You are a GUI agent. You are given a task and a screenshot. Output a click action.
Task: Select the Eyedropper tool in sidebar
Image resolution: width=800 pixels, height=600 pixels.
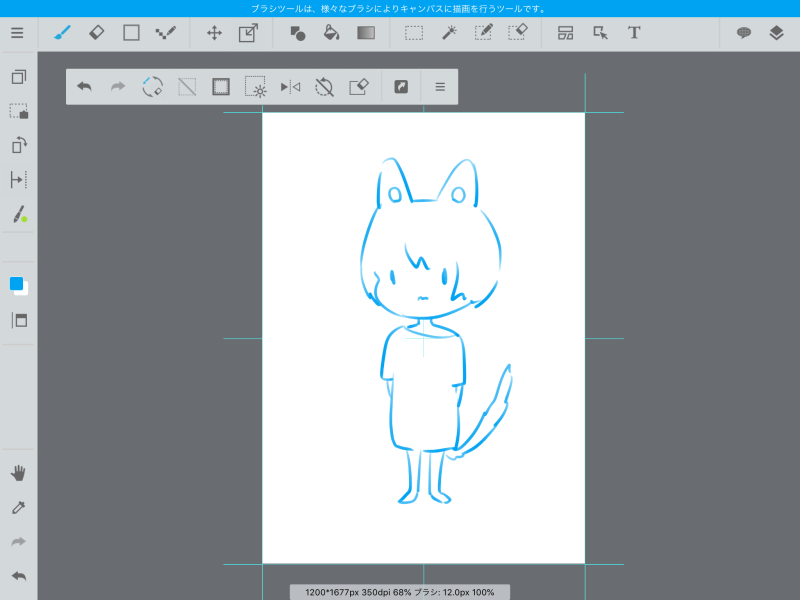18,508
